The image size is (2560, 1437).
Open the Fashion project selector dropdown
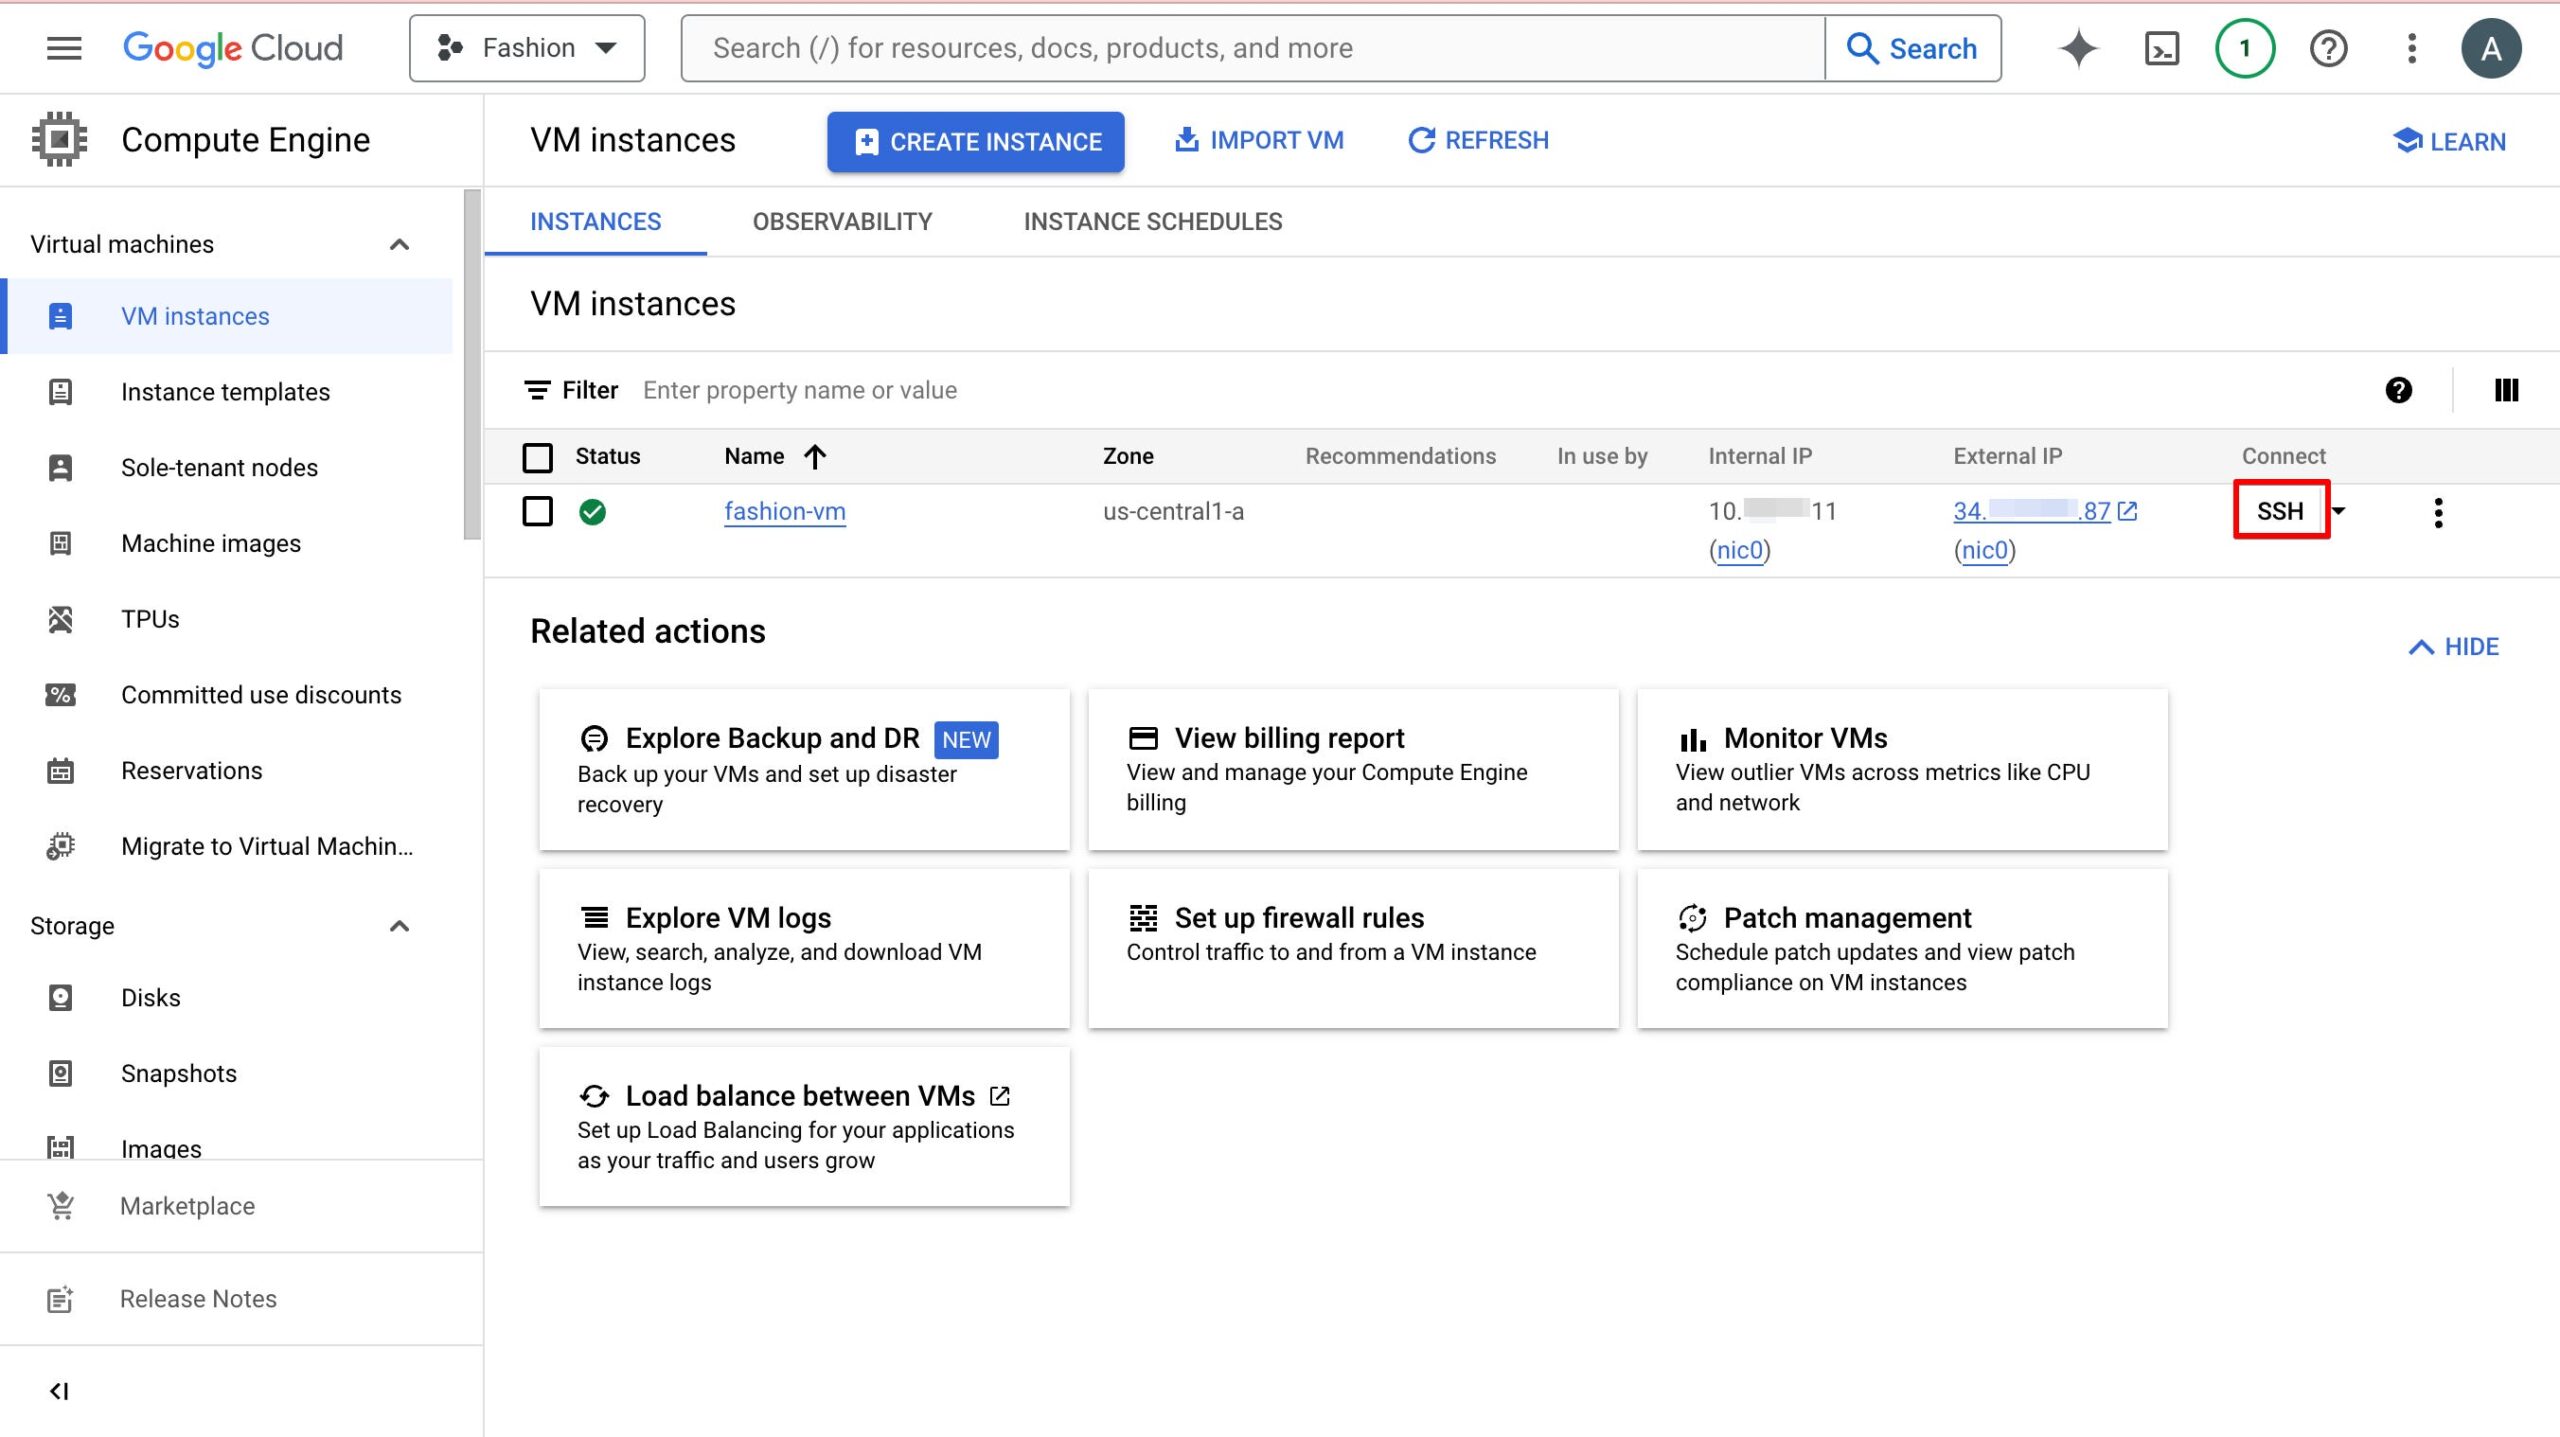click(527, 48)
